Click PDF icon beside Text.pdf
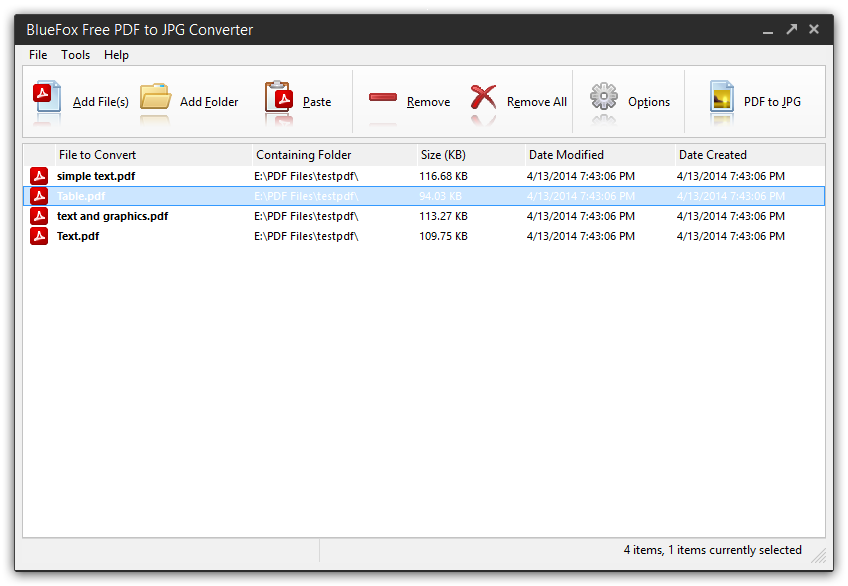This screenshot has height=586, width=848. click(x=39, y=236)
